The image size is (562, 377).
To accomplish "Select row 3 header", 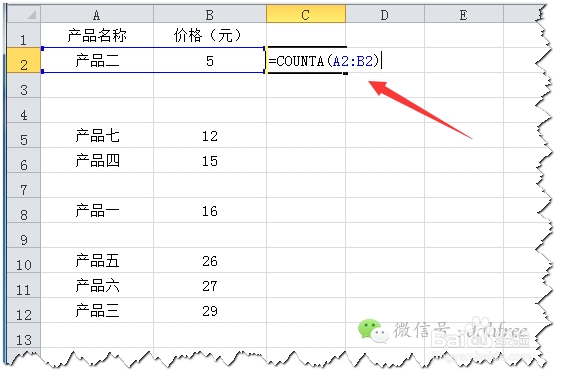I will (x=24, y=85).
